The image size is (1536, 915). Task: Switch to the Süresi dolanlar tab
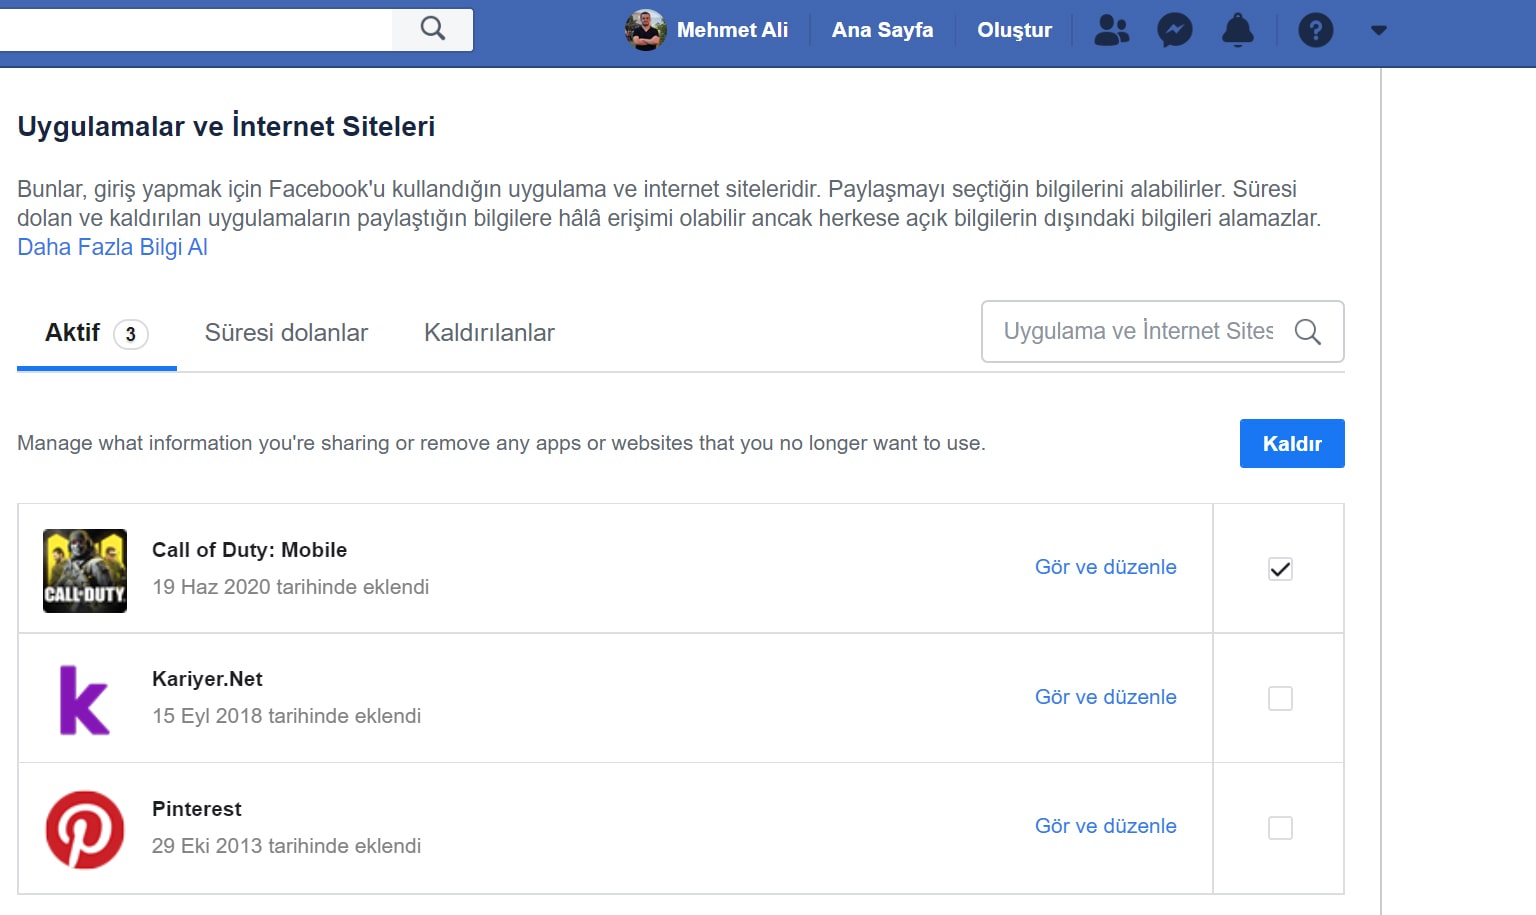tap(286, 333)
